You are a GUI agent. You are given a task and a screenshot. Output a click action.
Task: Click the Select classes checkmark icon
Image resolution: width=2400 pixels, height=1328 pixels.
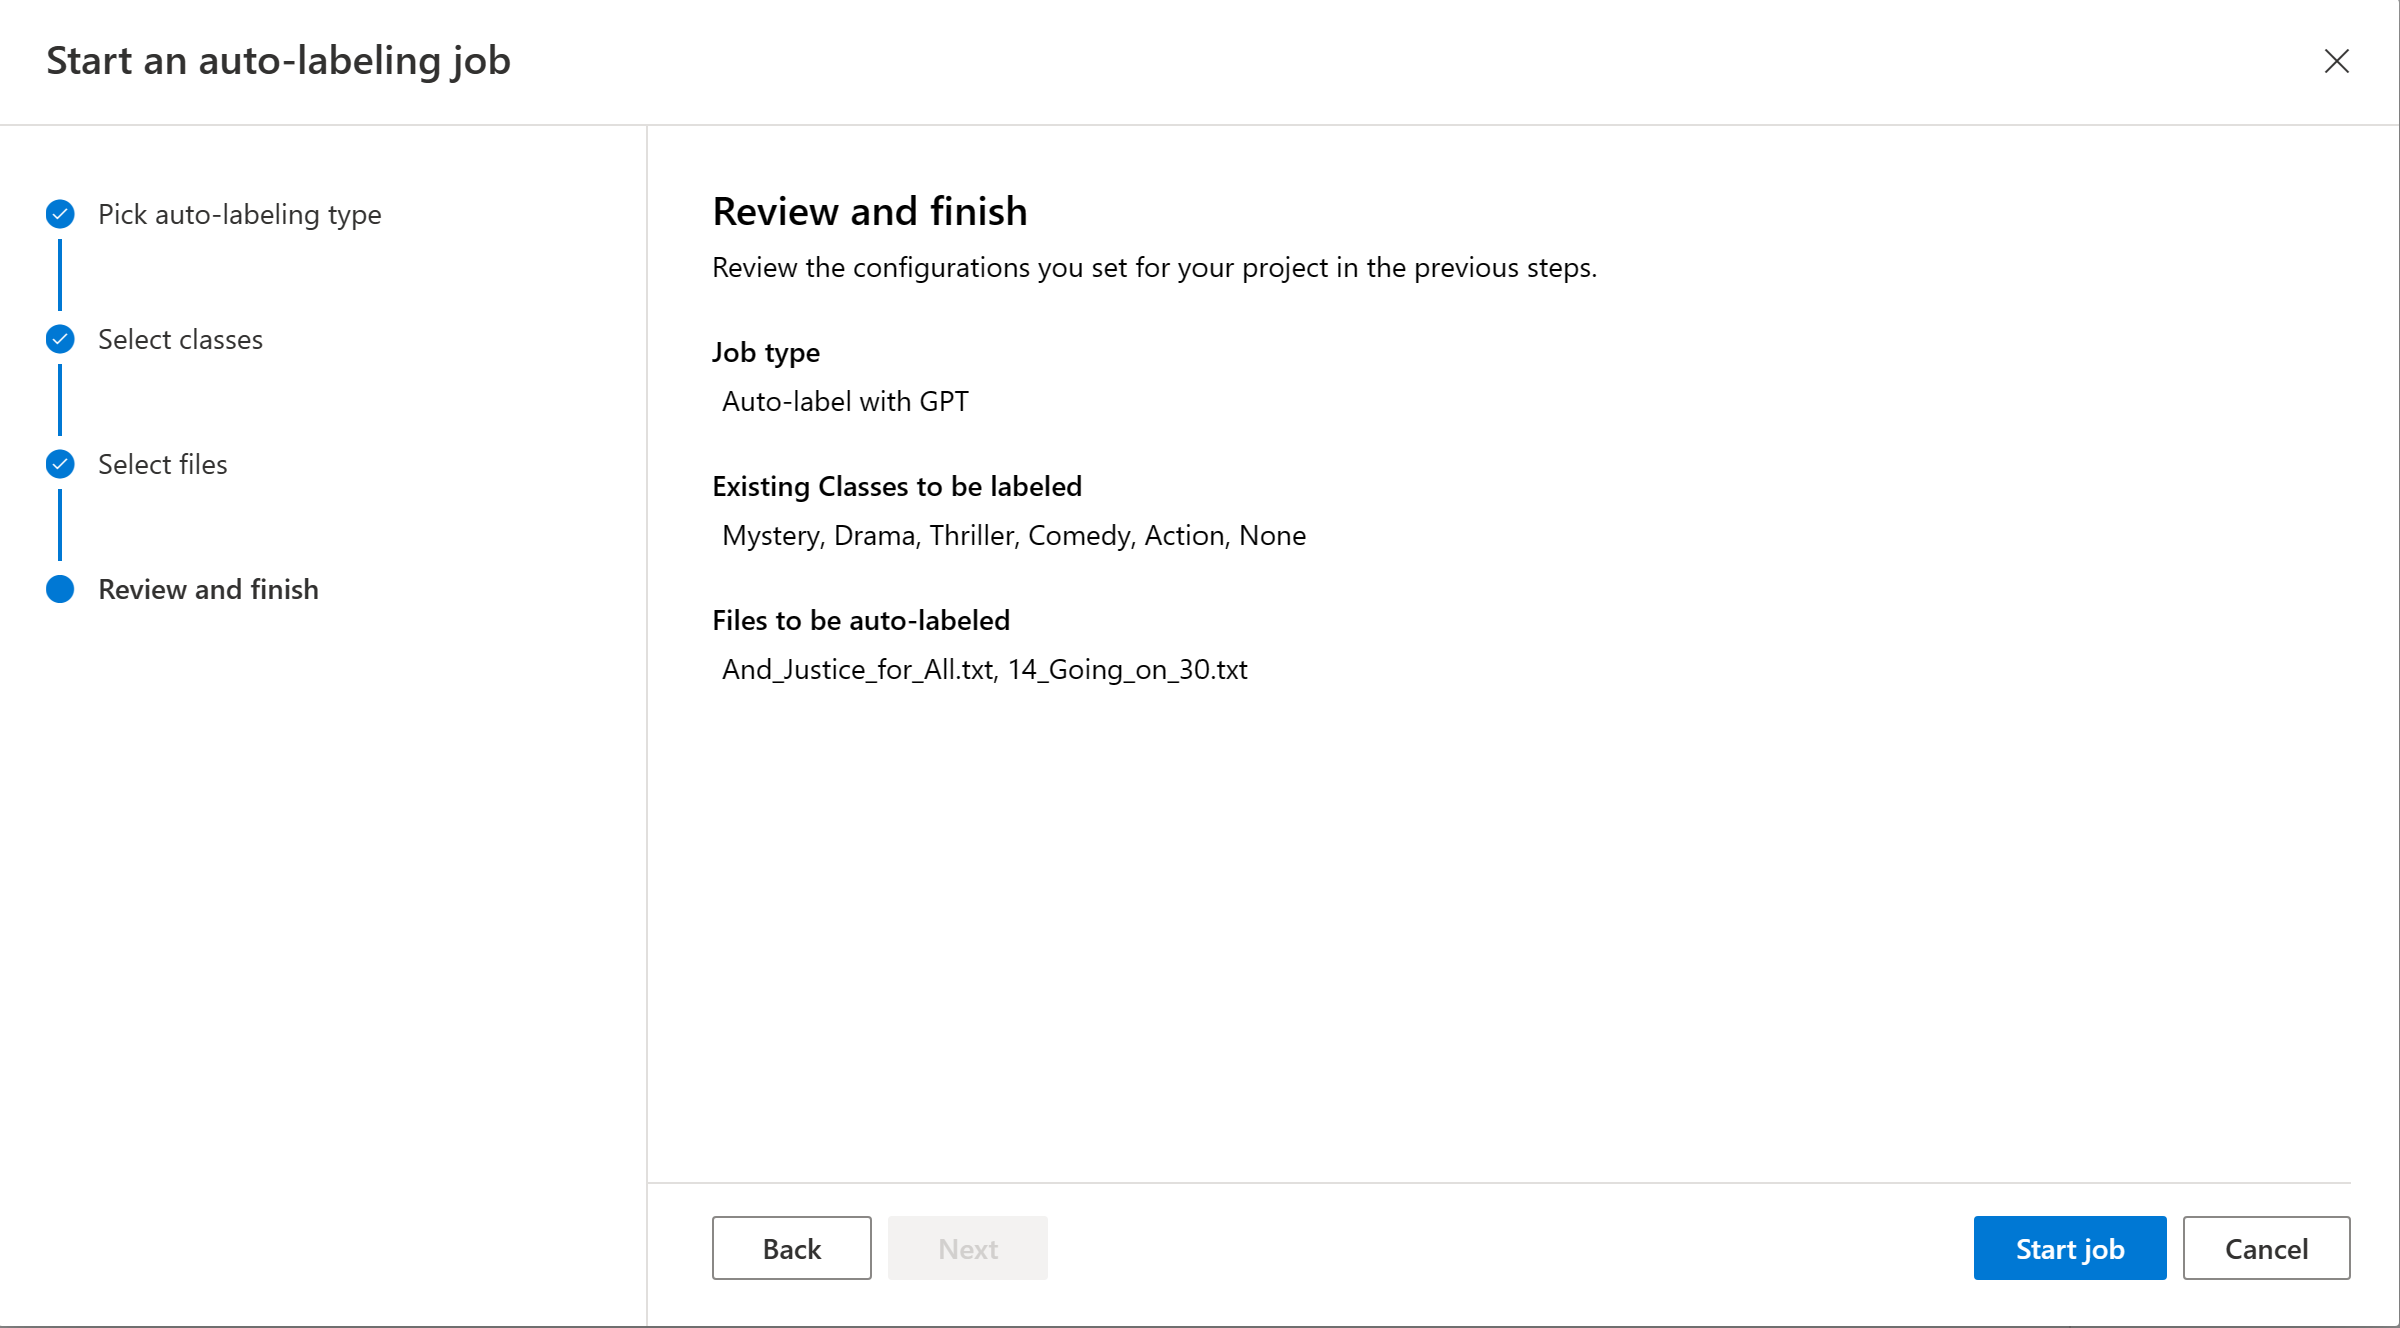click(60, 339)
